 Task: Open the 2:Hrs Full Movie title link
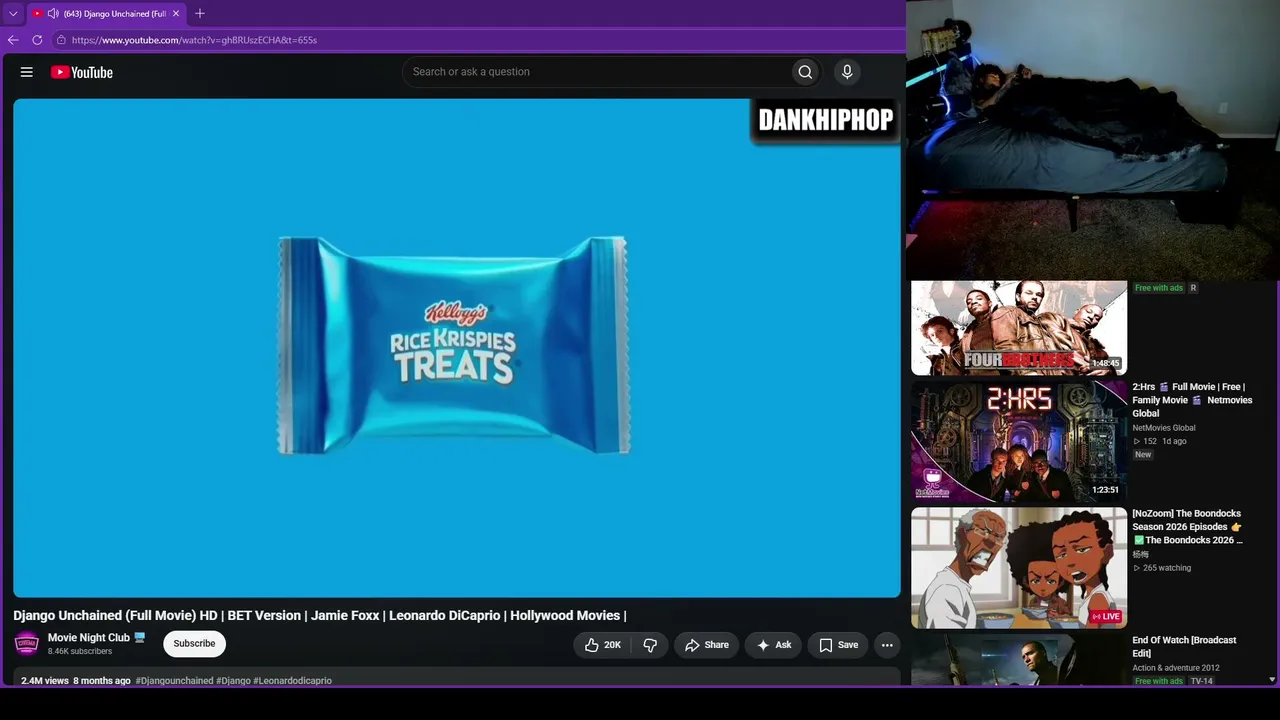coord(1192,400)
